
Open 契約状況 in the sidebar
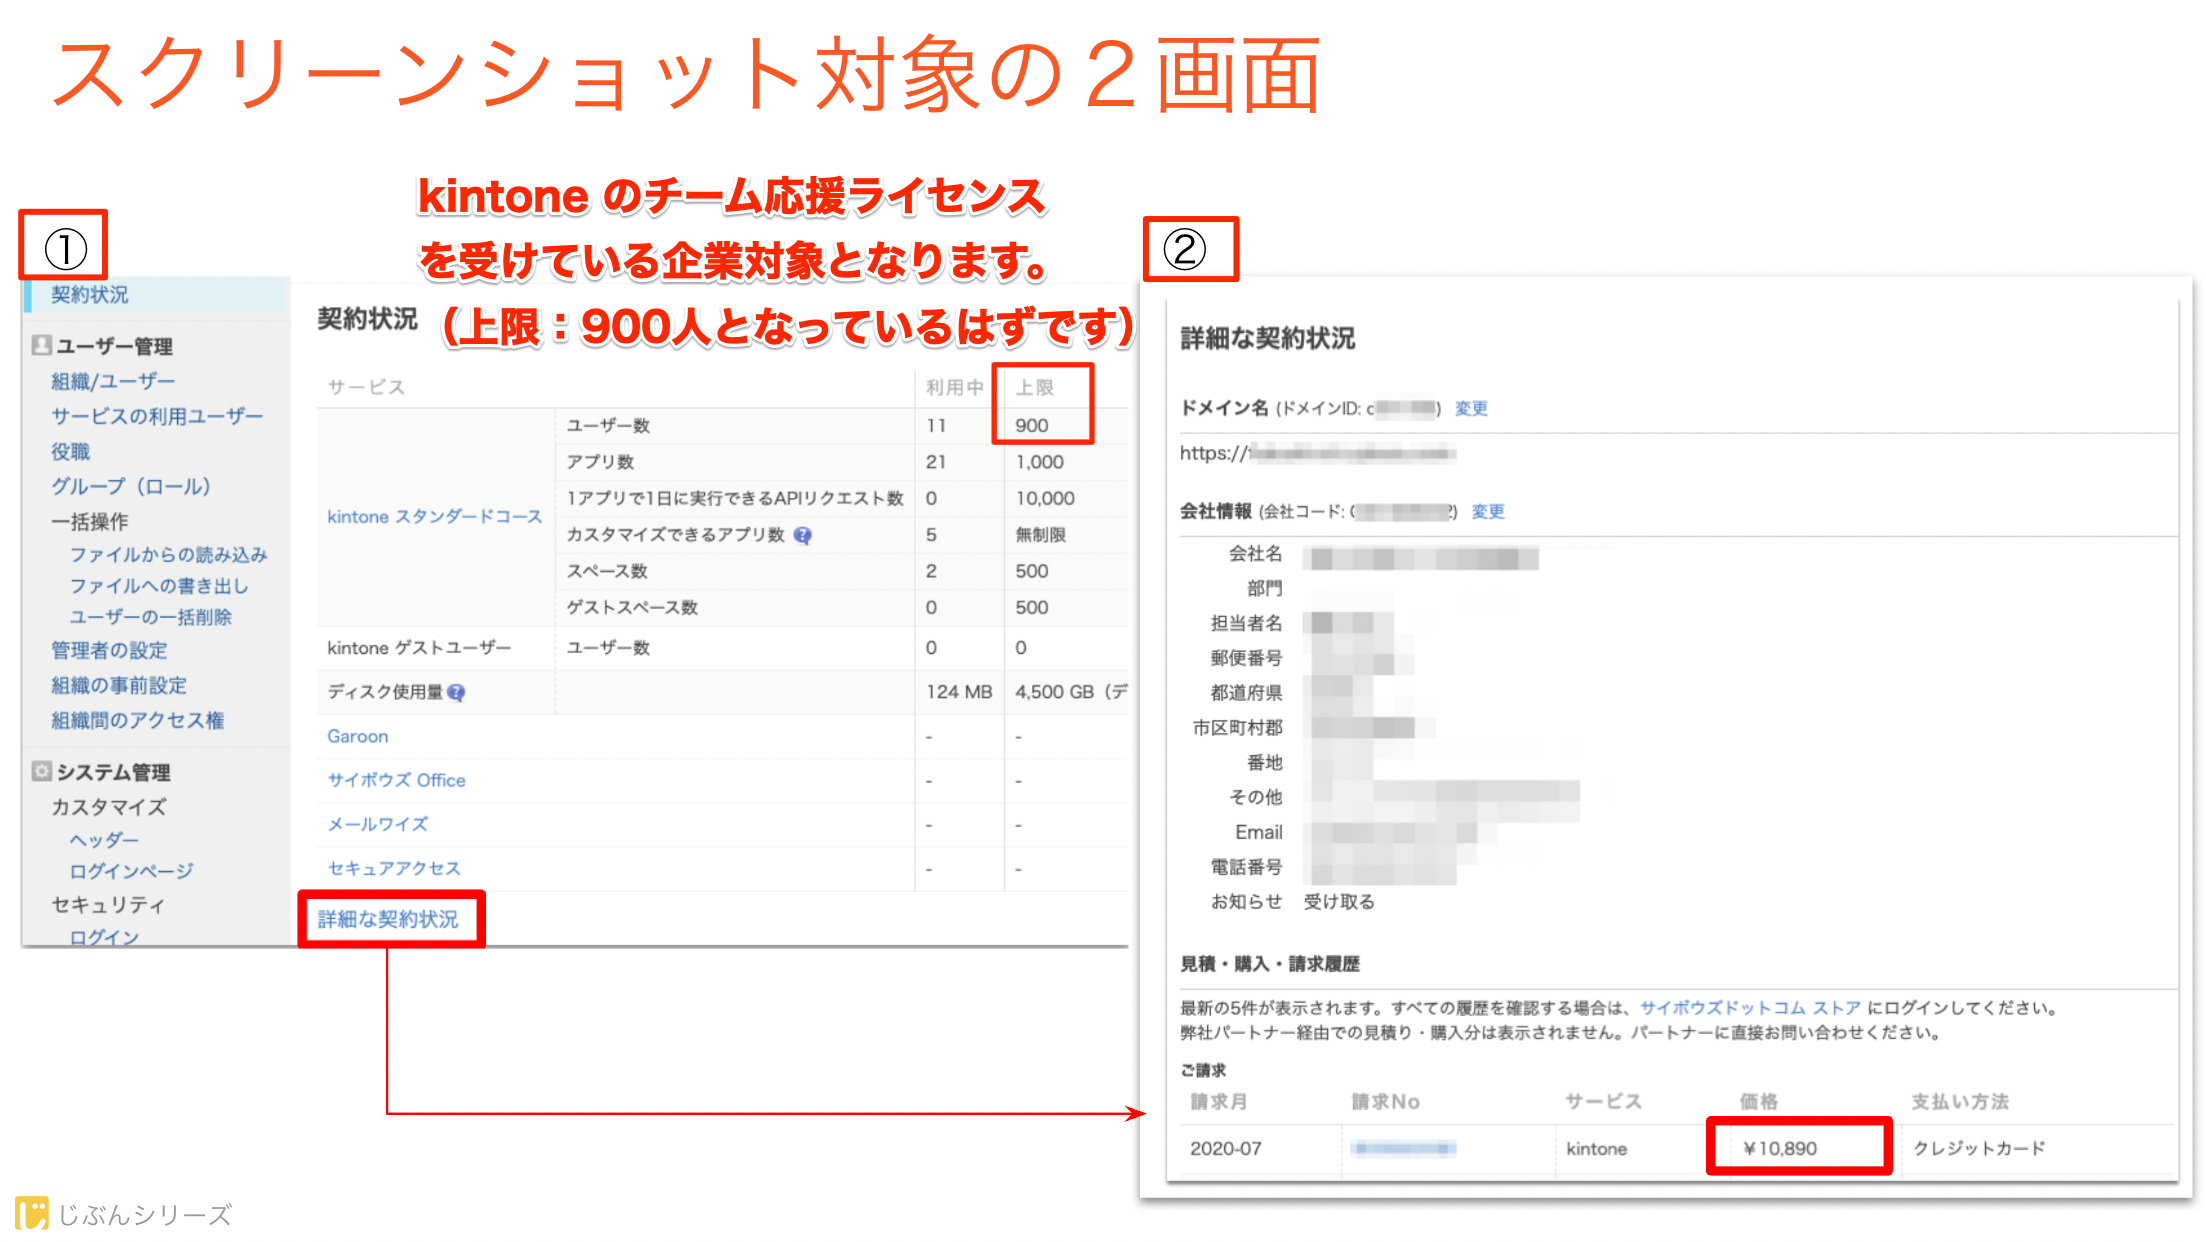point(90,295)
